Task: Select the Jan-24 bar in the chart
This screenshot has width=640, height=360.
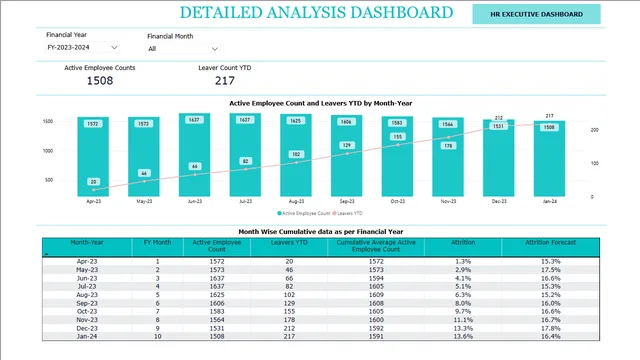Action: tap(549, 158)
